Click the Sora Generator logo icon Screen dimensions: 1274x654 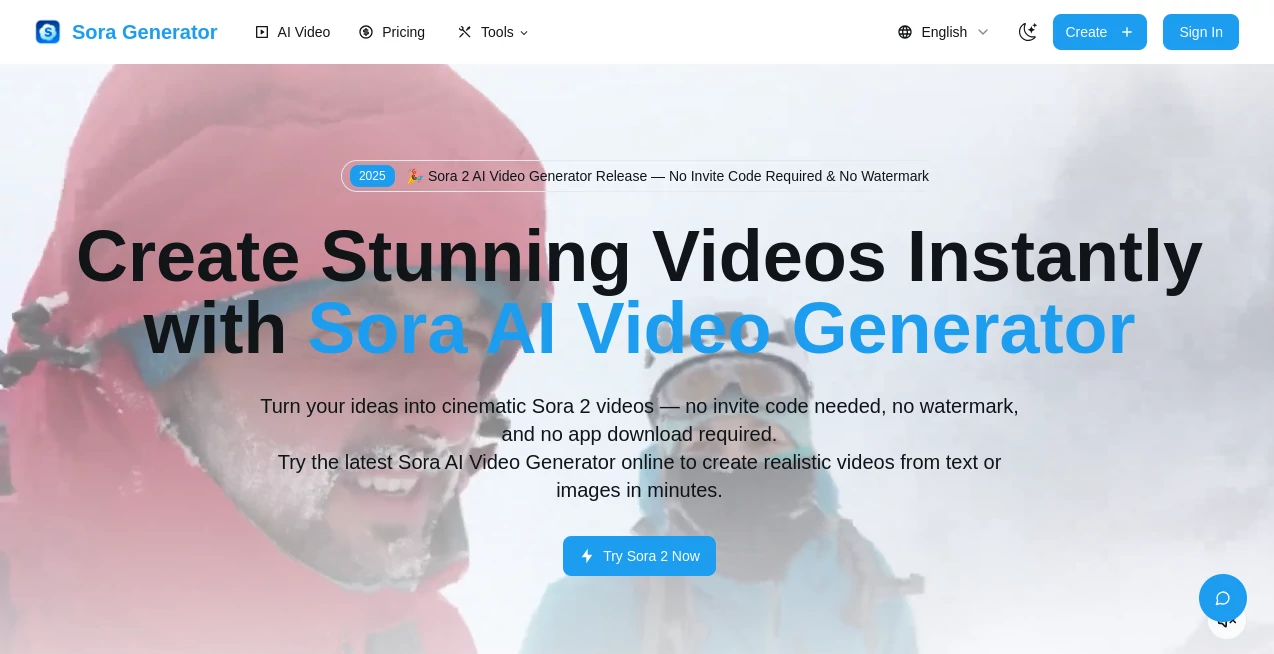47,31
